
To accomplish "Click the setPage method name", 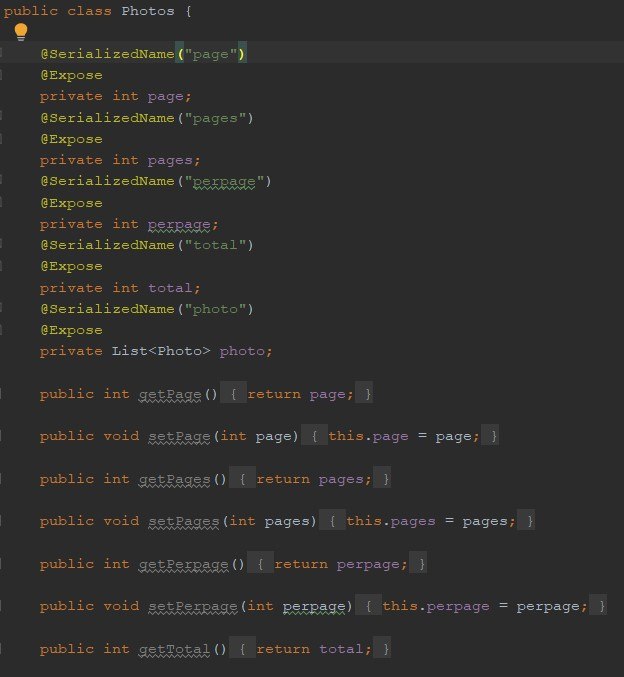I will coord(179,436).
